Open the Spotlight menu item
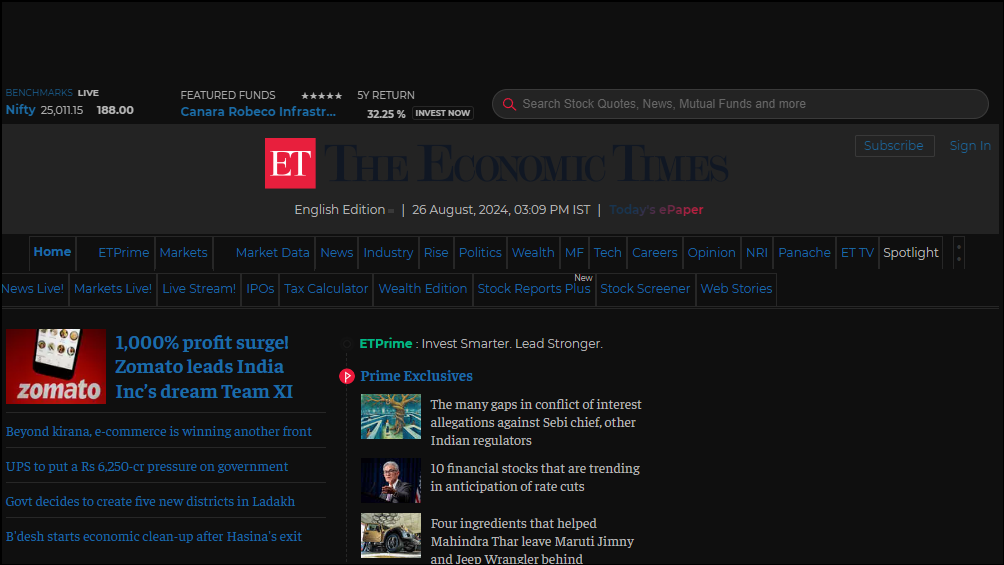 click(x=911, y=252)
